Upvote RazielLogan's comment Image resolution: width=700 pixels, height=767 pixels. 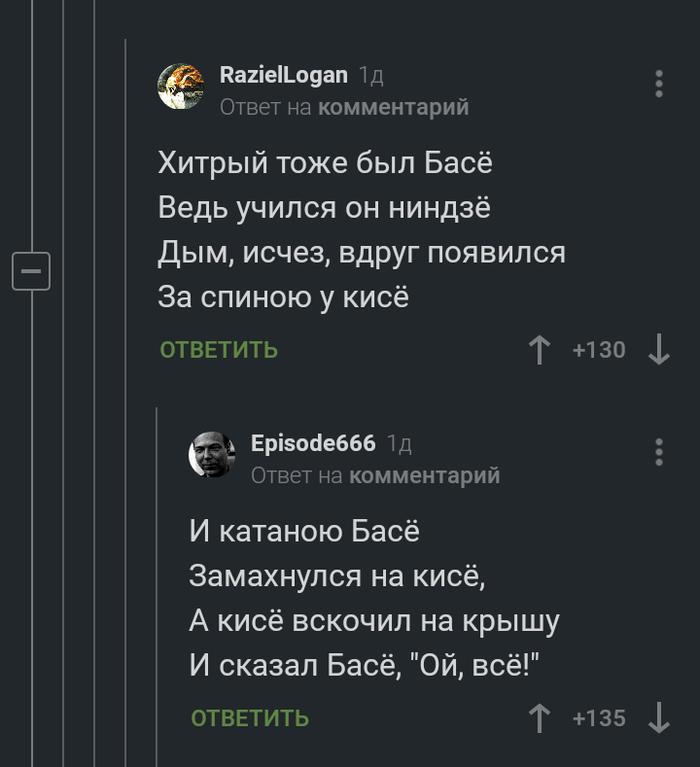(539, 350)
